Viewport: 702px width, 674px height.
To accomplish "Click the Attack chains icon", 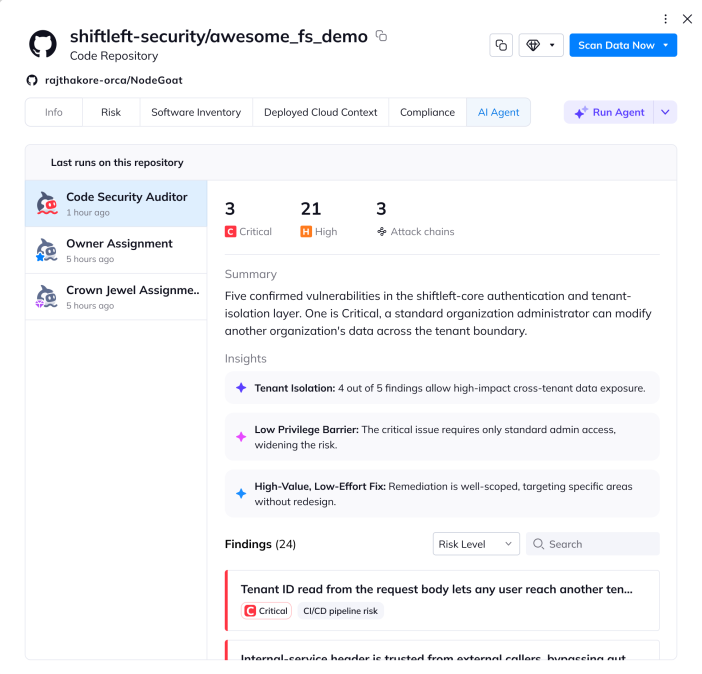I will 381,232.
